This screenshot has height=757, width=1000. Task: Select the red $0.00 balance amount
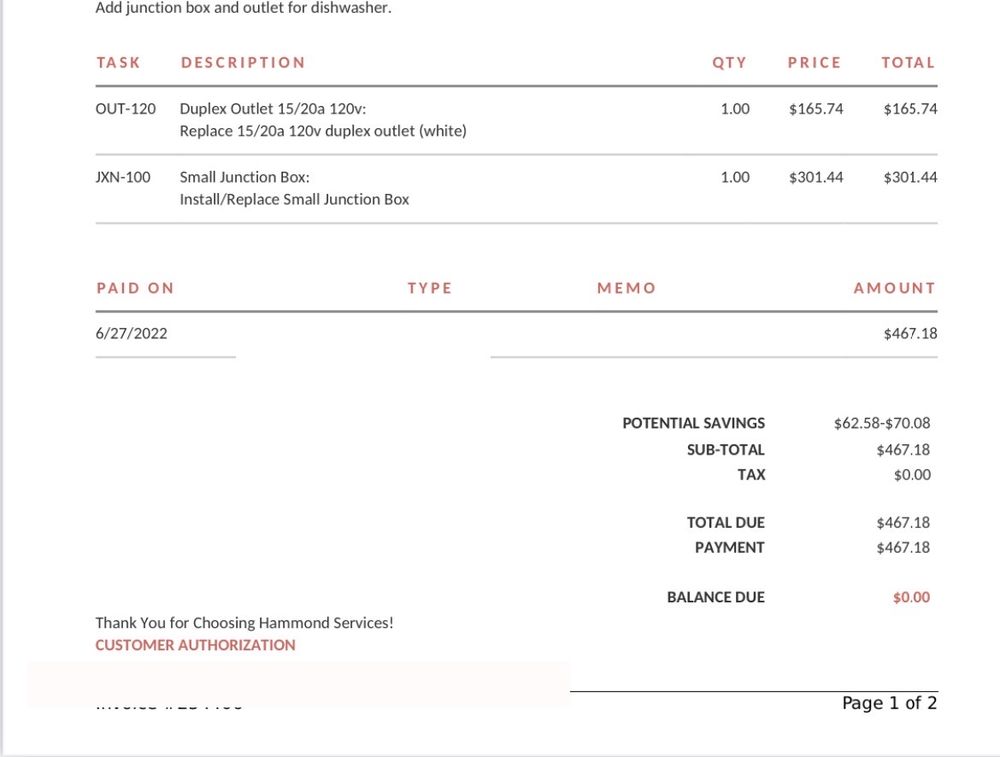911,597
